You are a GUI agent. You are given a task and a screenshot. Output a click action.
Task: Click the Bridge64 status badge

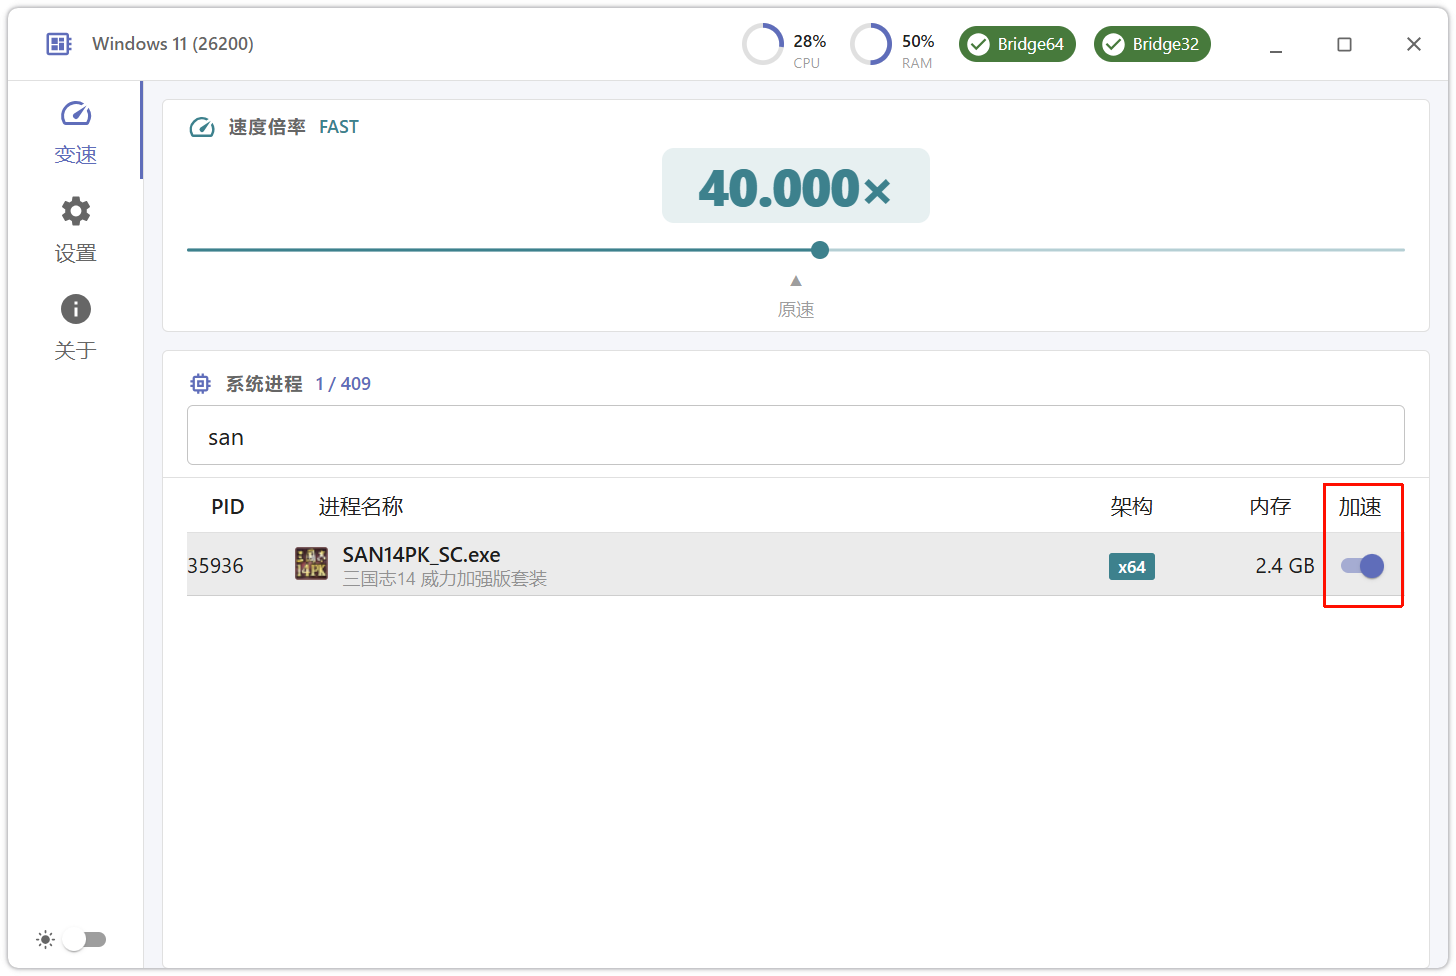[1017, 44]
